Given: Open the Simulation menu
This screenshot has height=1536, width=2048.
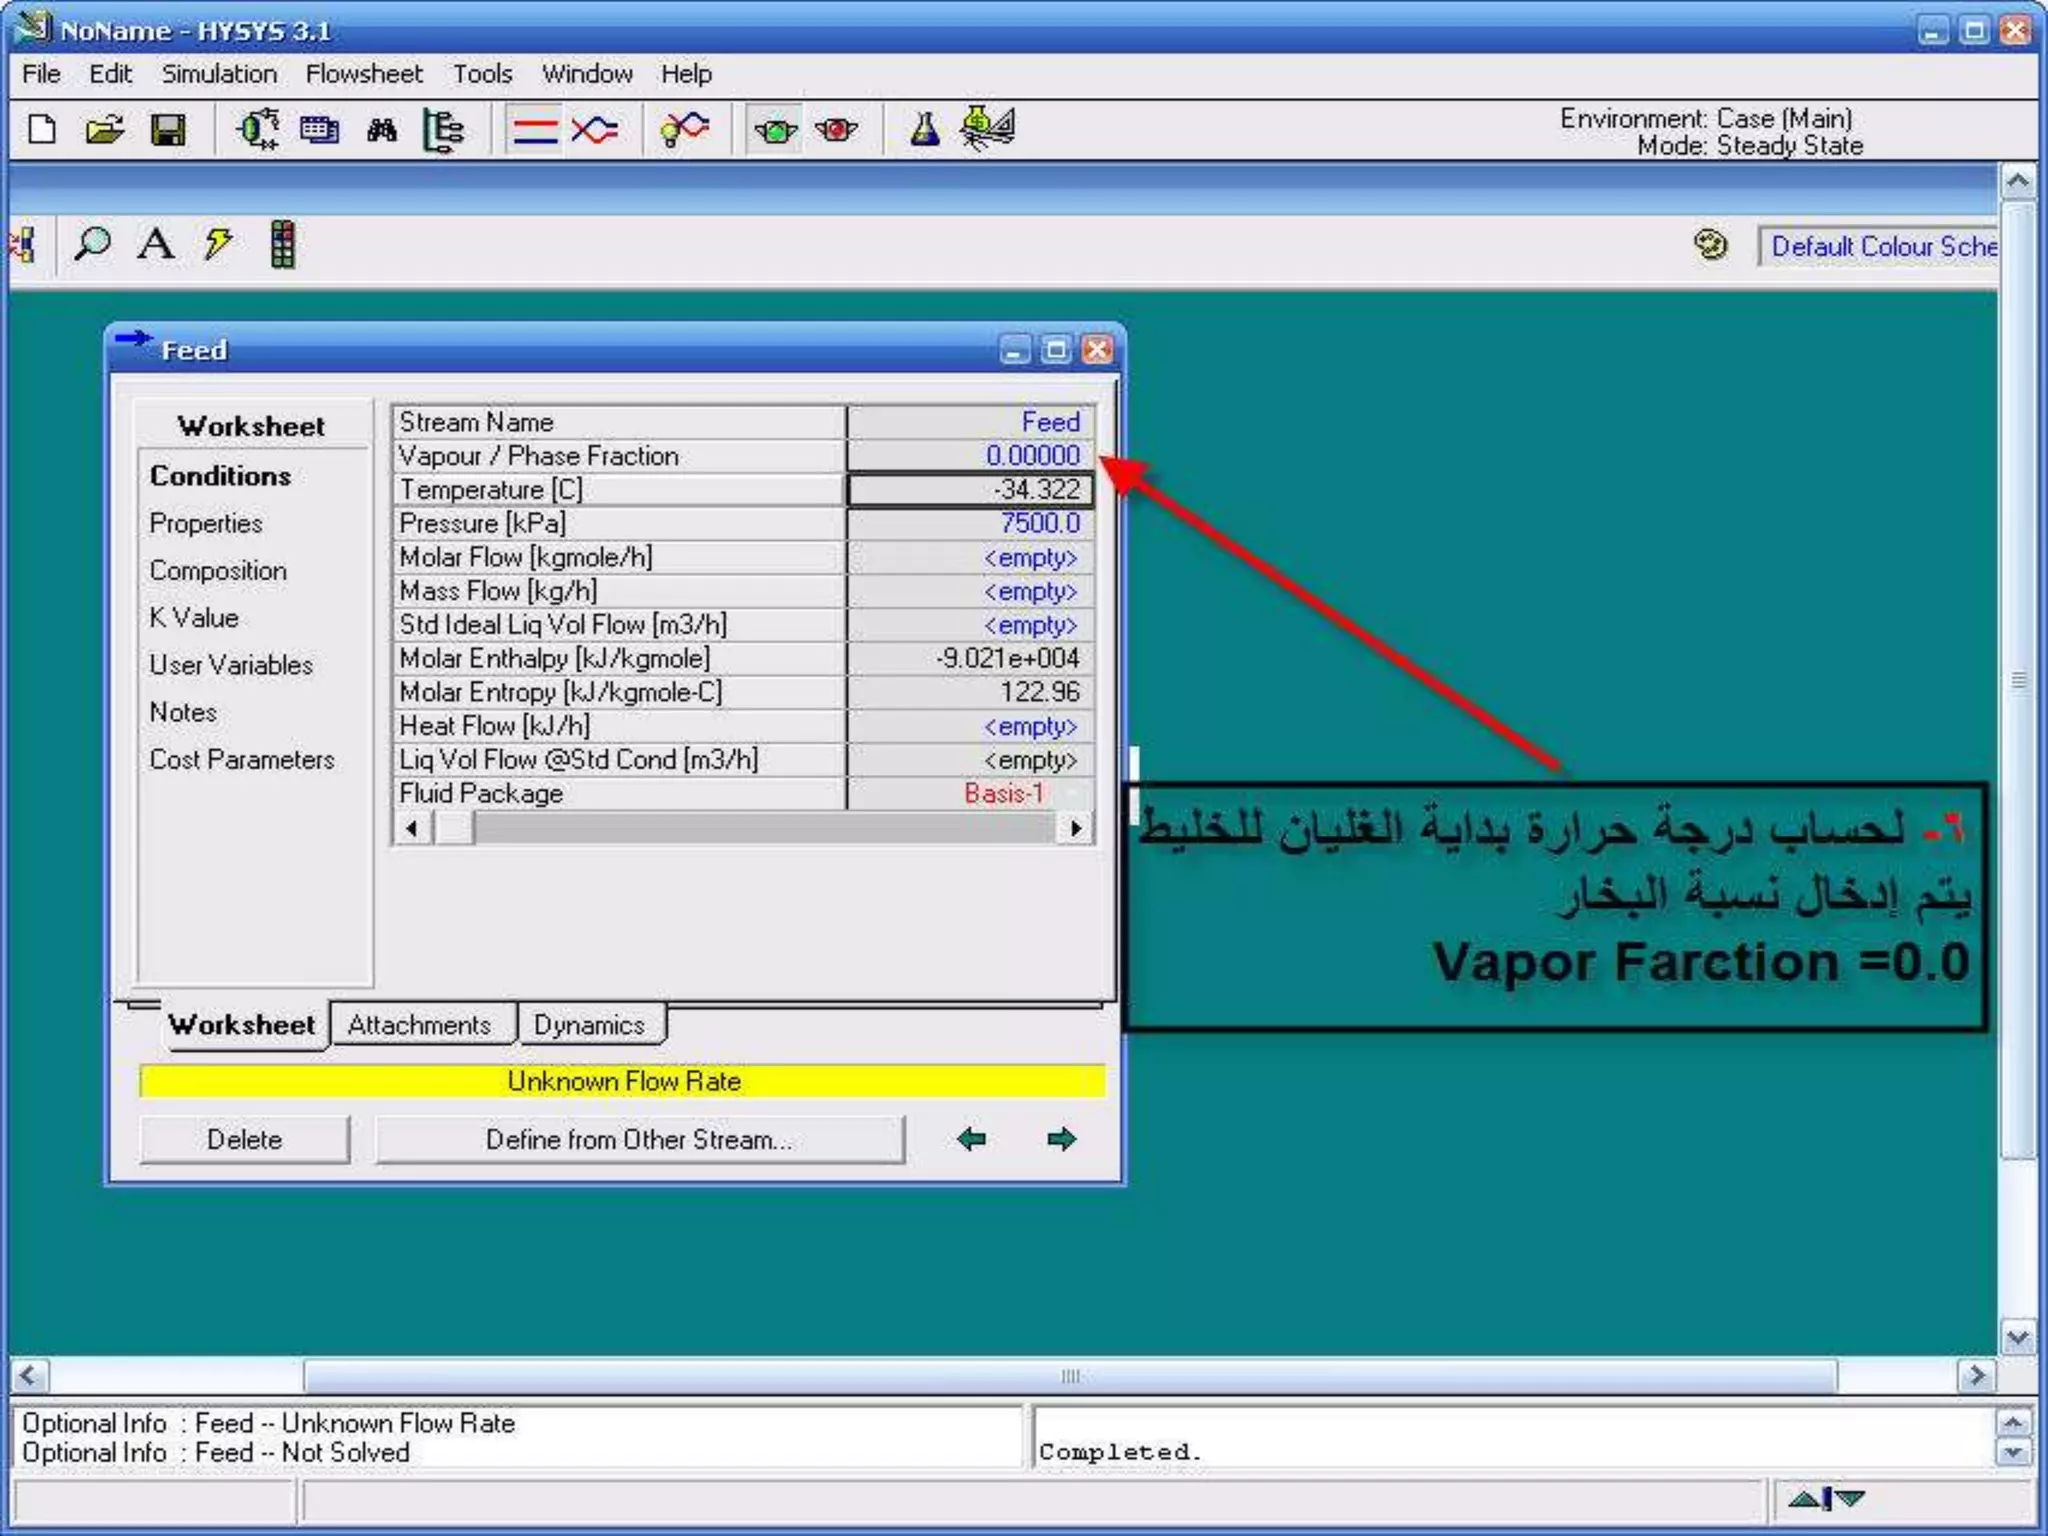Looking at the screenshot, I should click(219, 74).
